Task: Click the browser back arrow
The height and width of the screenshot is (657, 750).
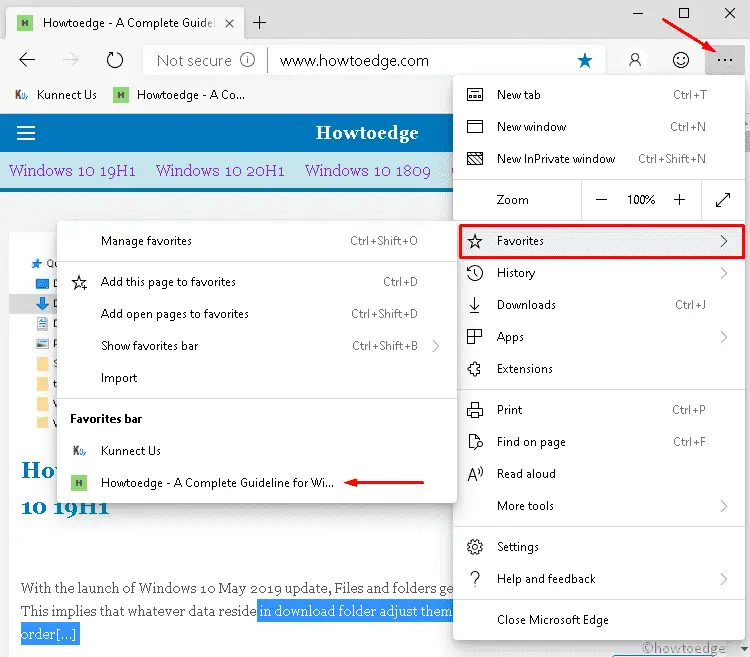Action: click(27, 60)
